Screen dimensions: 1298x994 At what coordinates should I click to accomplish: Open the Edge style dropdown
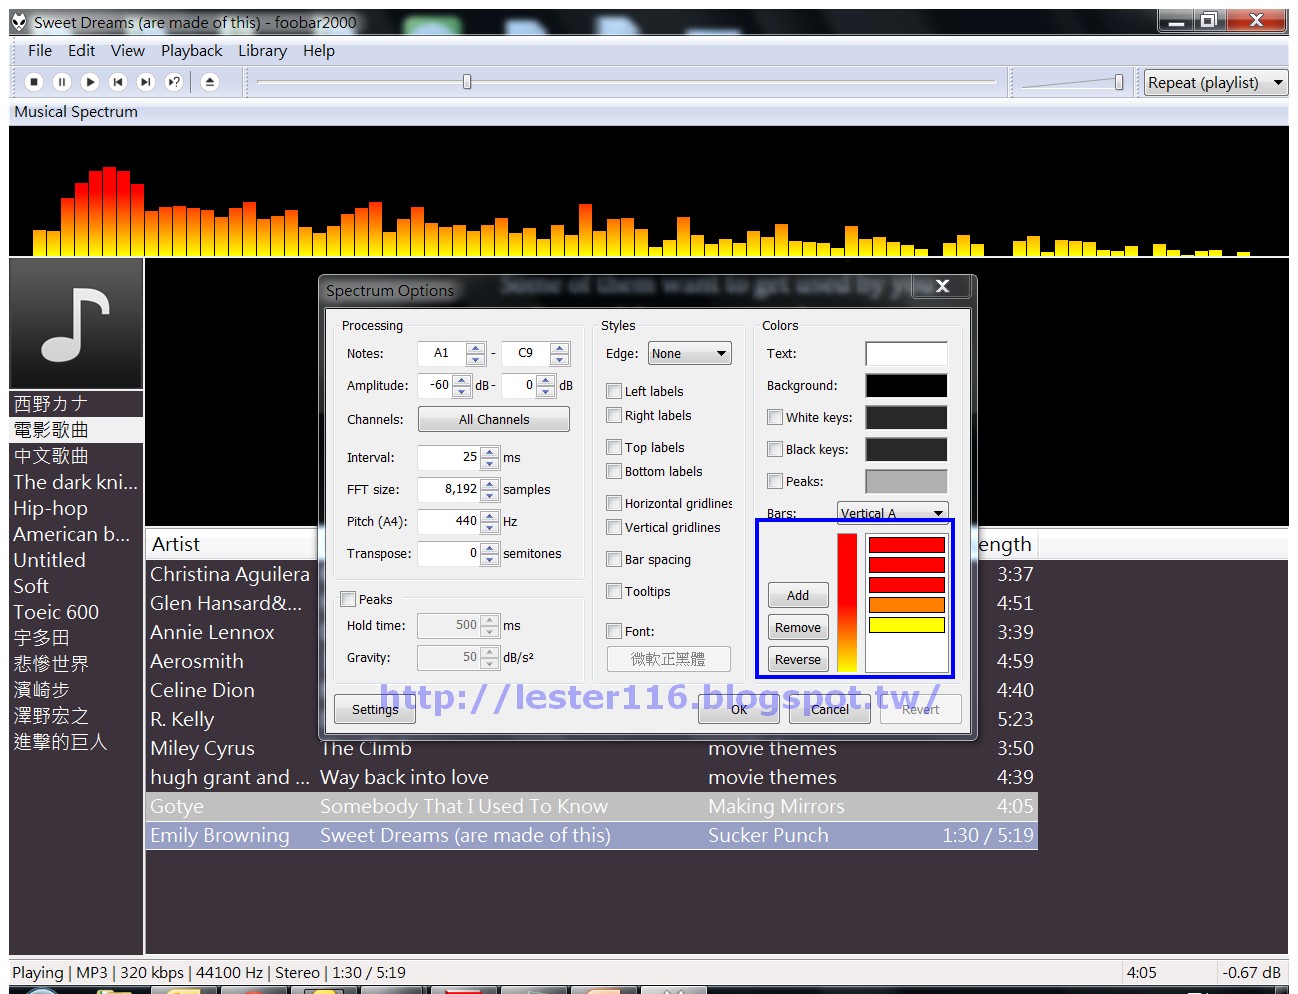689,352
